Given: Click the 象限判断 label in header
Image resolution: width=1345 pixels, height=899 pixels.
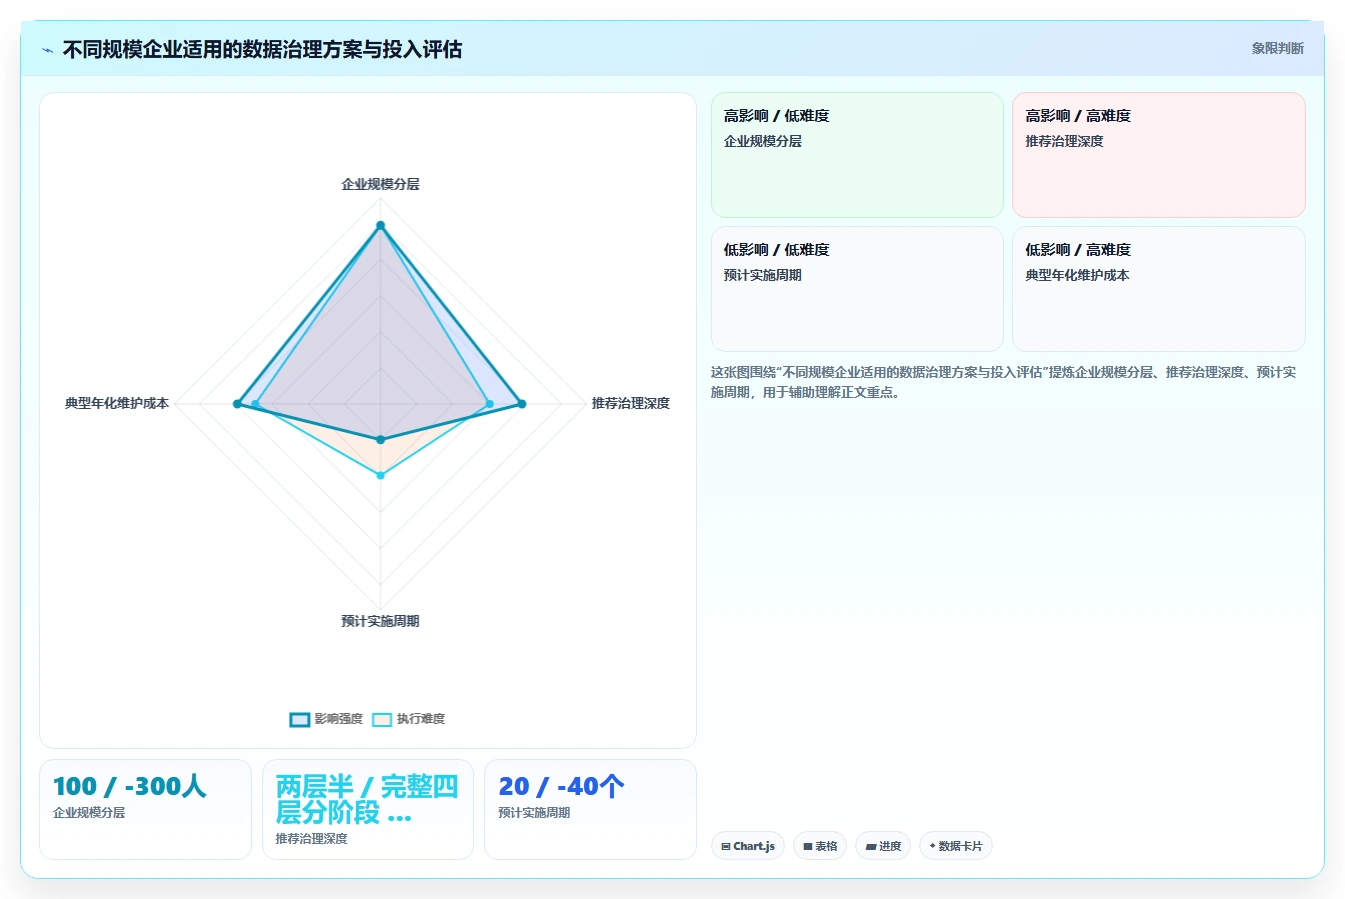Looking at the screenshot, I should (x=1278, y=48).
